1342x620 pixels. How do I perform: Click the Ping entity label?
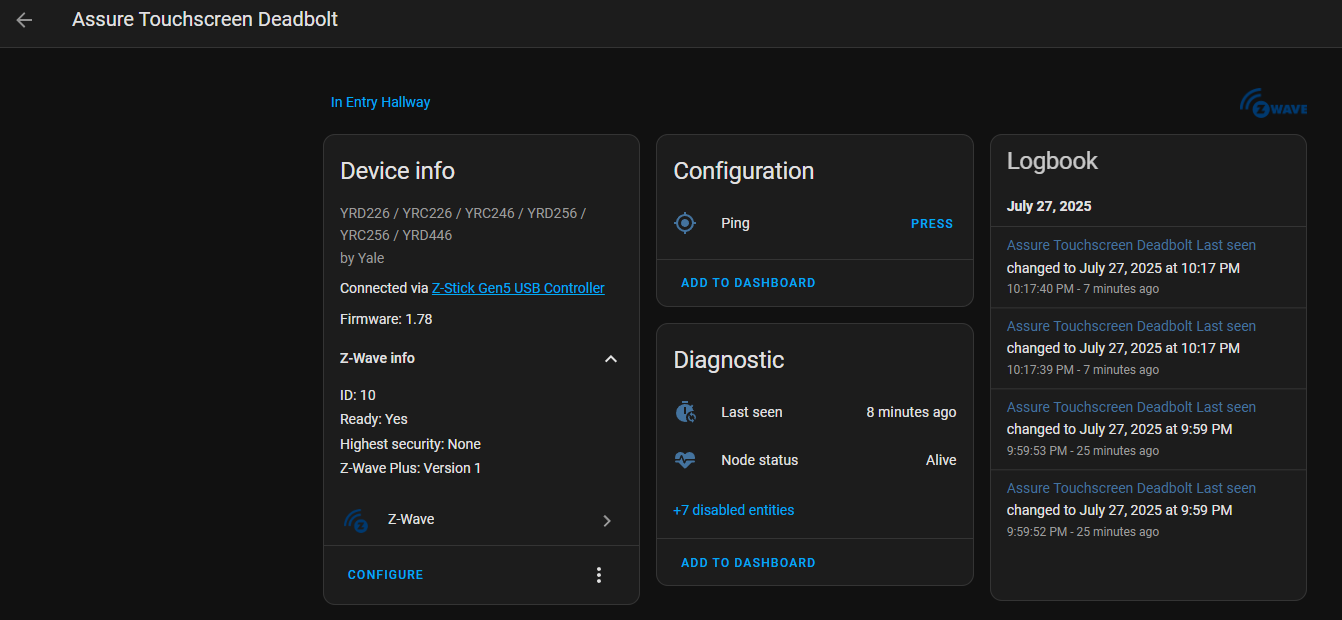(x=735, y=223)
